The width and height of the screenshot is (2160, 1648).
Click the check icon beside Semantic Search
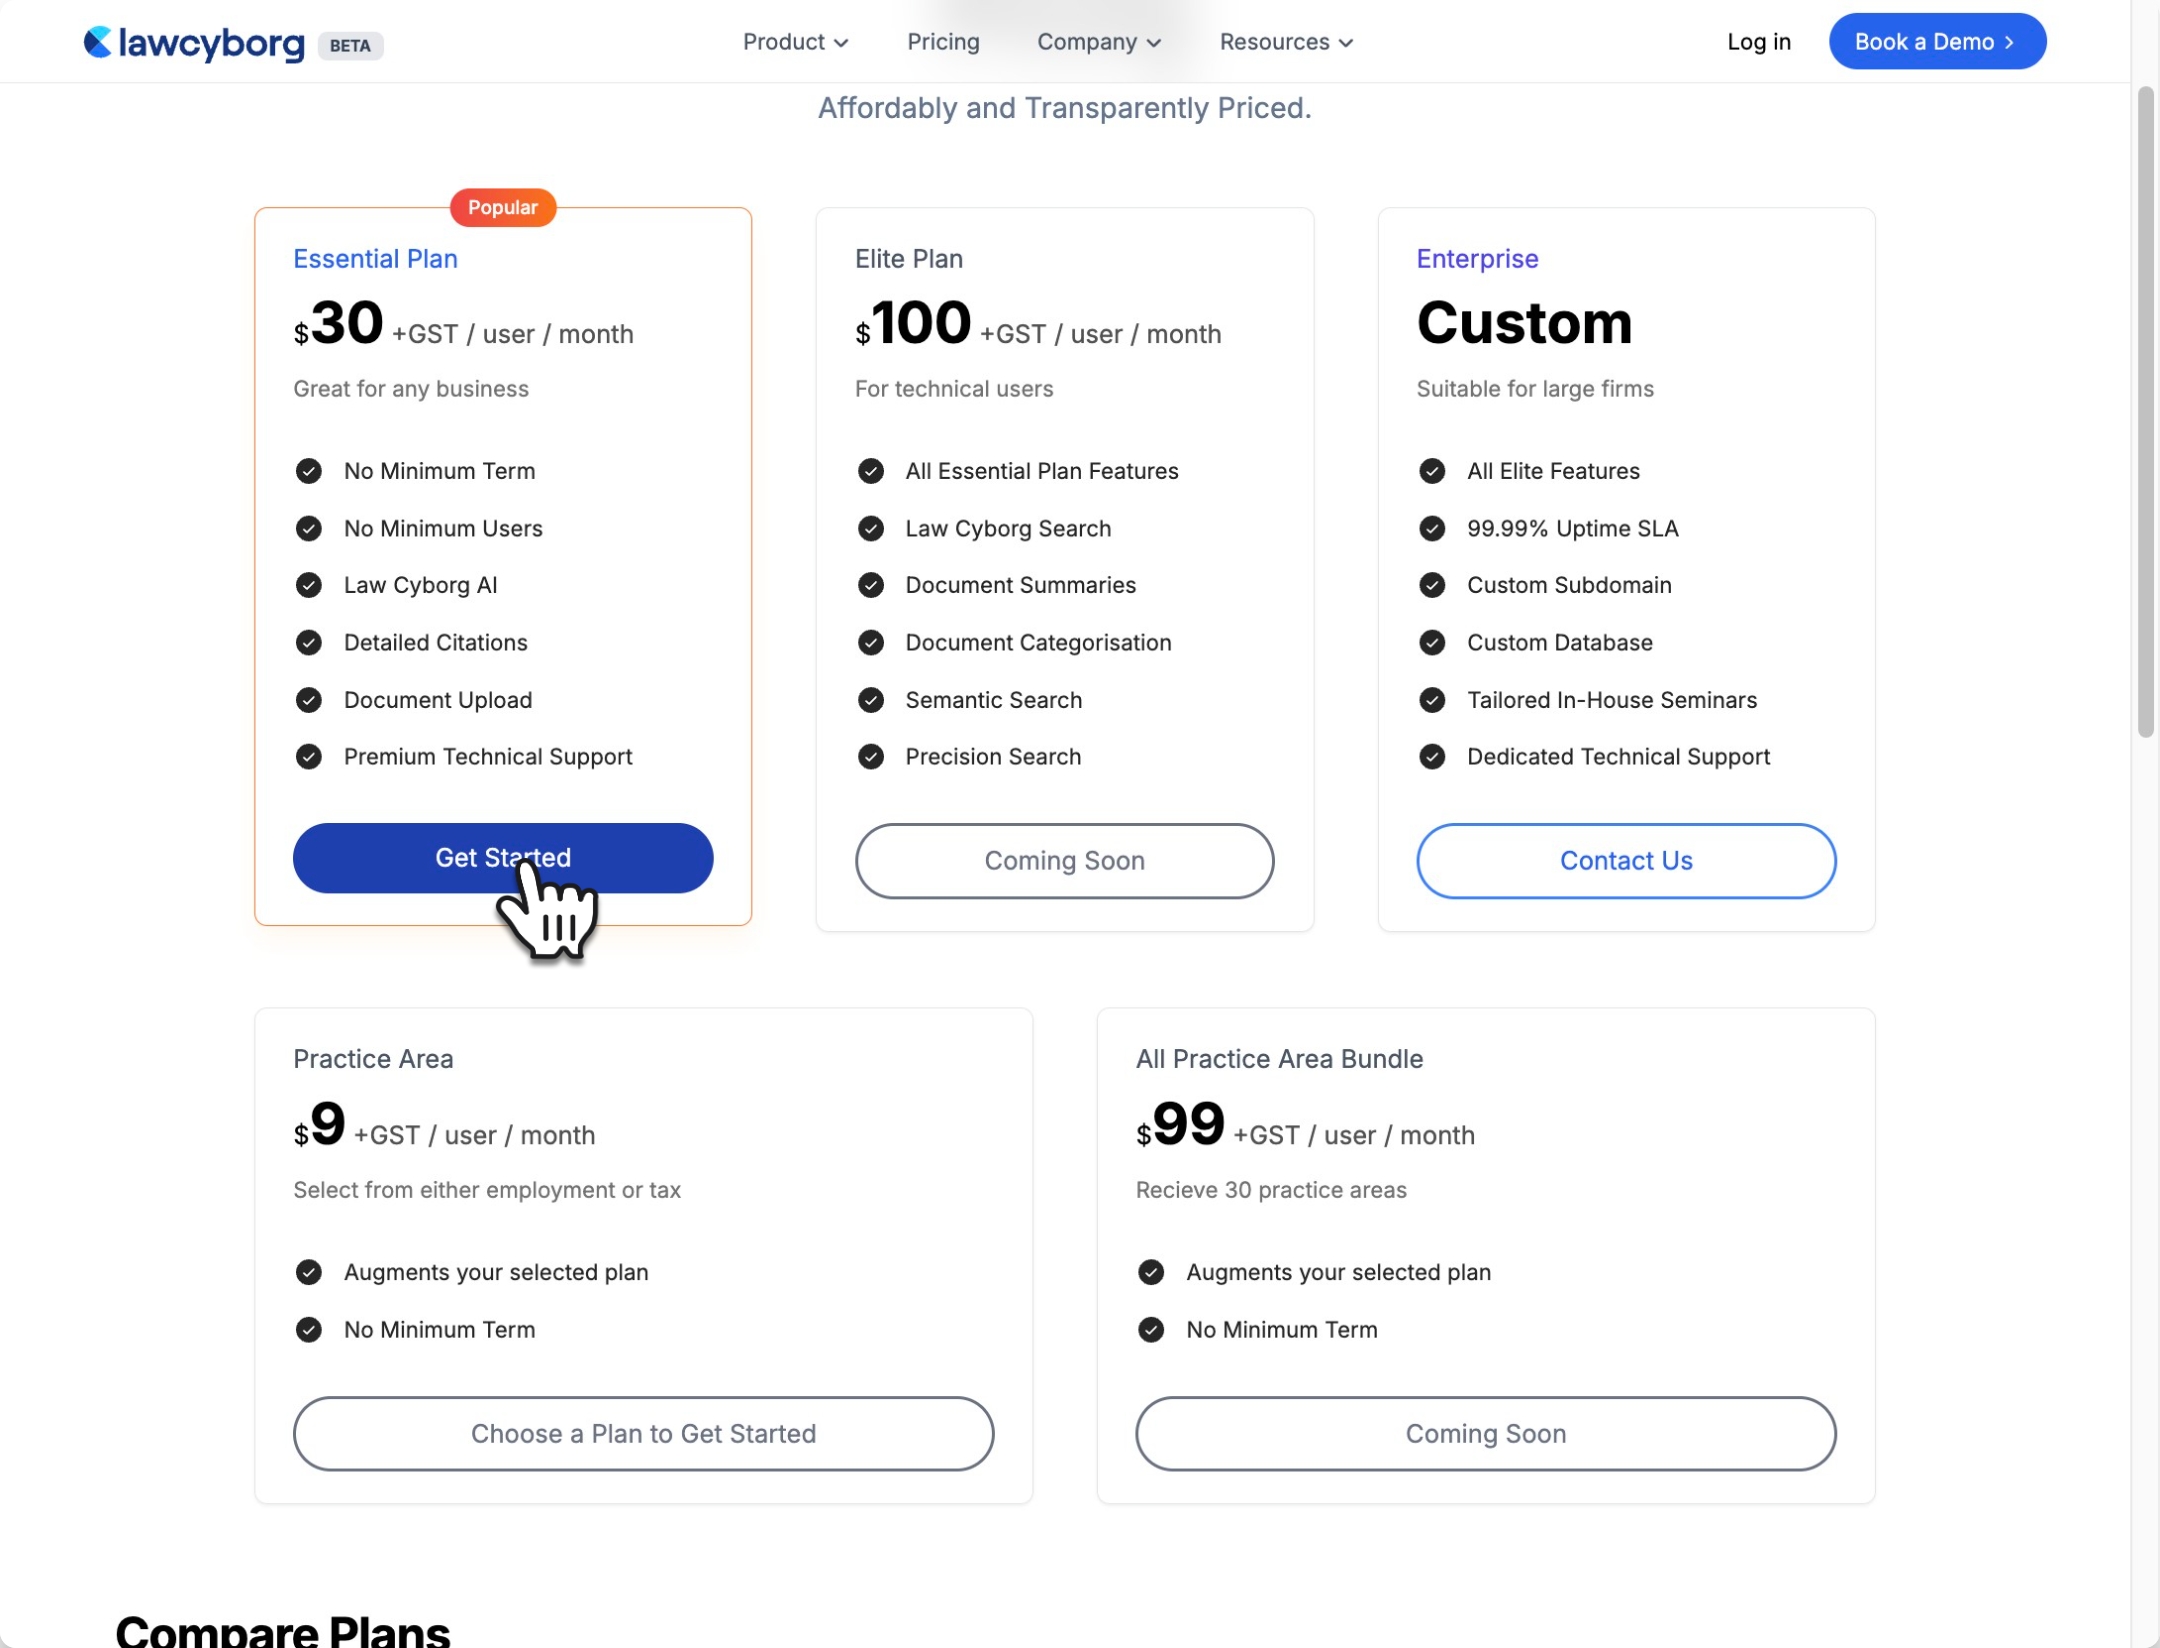pyautogui.click(x=871, y=700)
